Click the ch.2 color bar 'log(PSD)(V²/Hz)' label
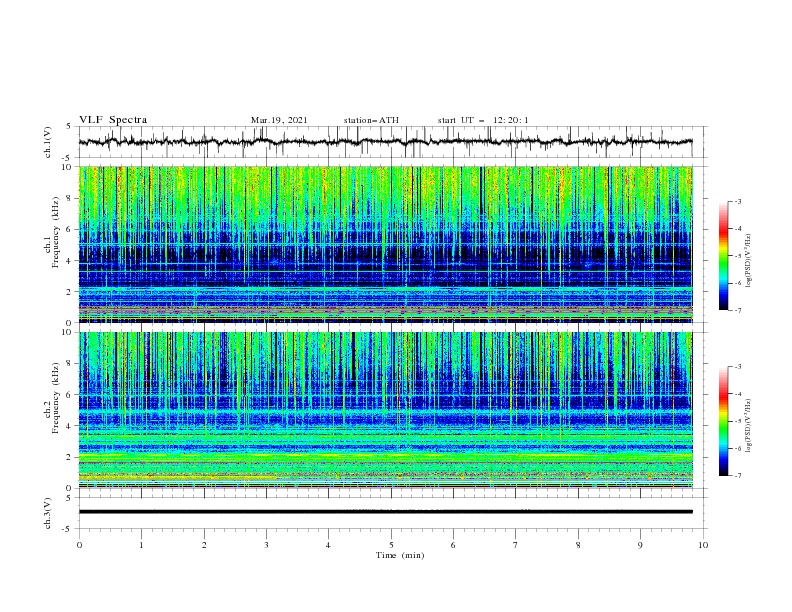This screenshot has height=612, width=792. [x=748, y=425]
